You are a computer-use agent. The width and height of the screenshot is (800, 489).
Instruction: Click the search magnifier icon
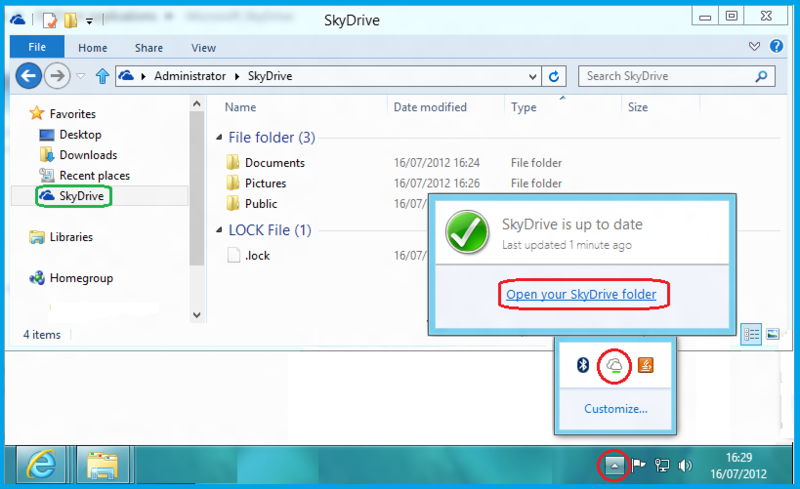click(x=761, y=76)
